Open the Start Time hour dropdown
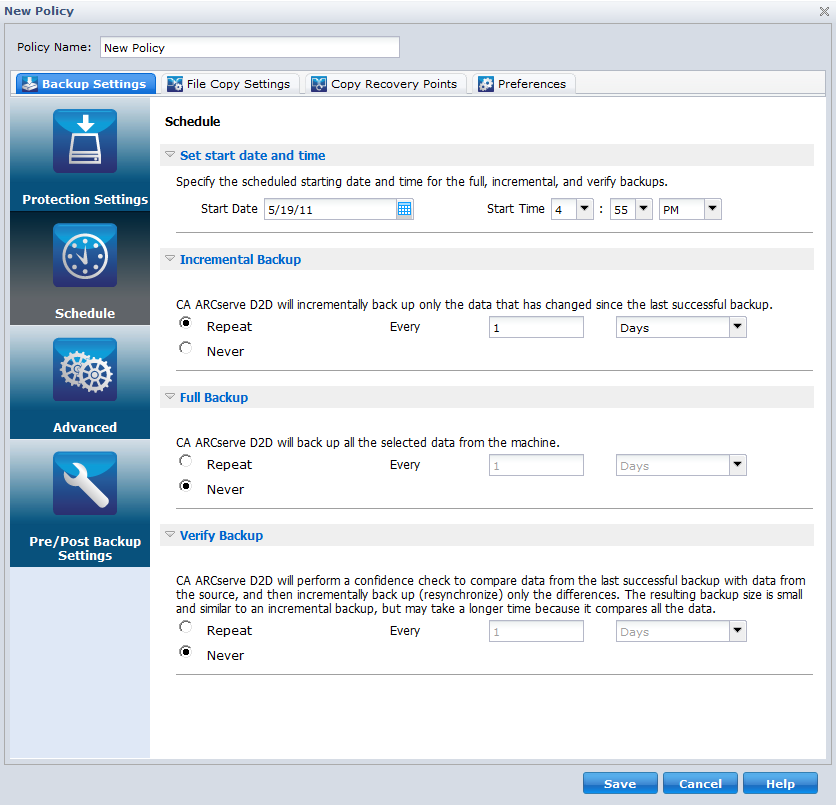836x806 pixels. pos(585,209)
